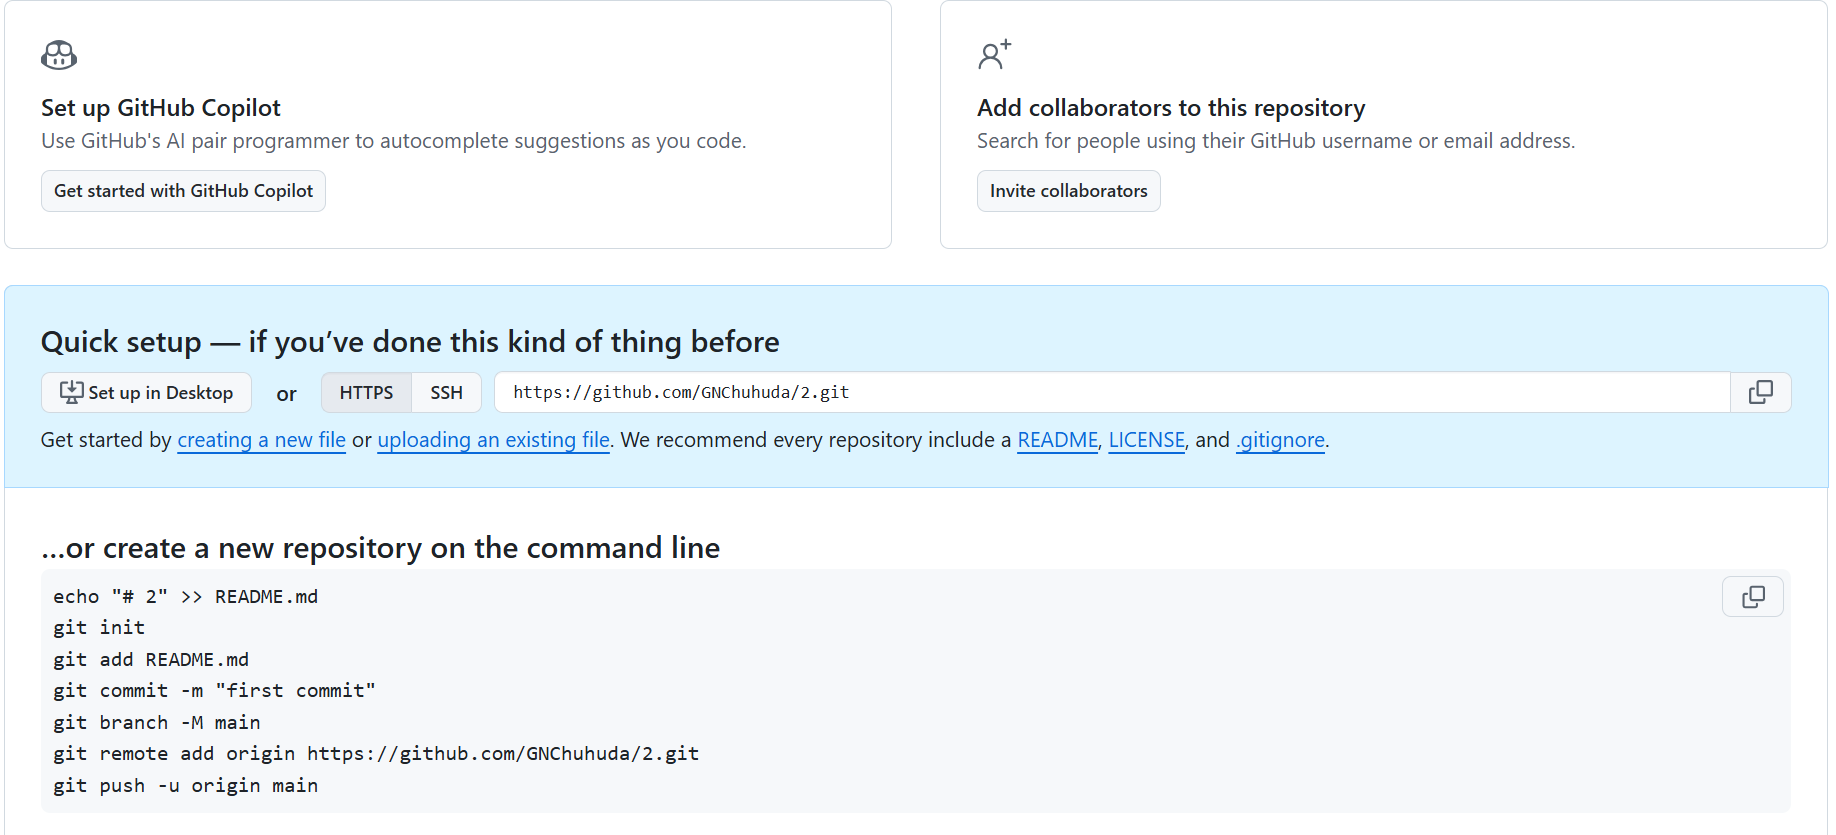Click the git commit first commit line

pyautogui.click(x=214, y=691)
